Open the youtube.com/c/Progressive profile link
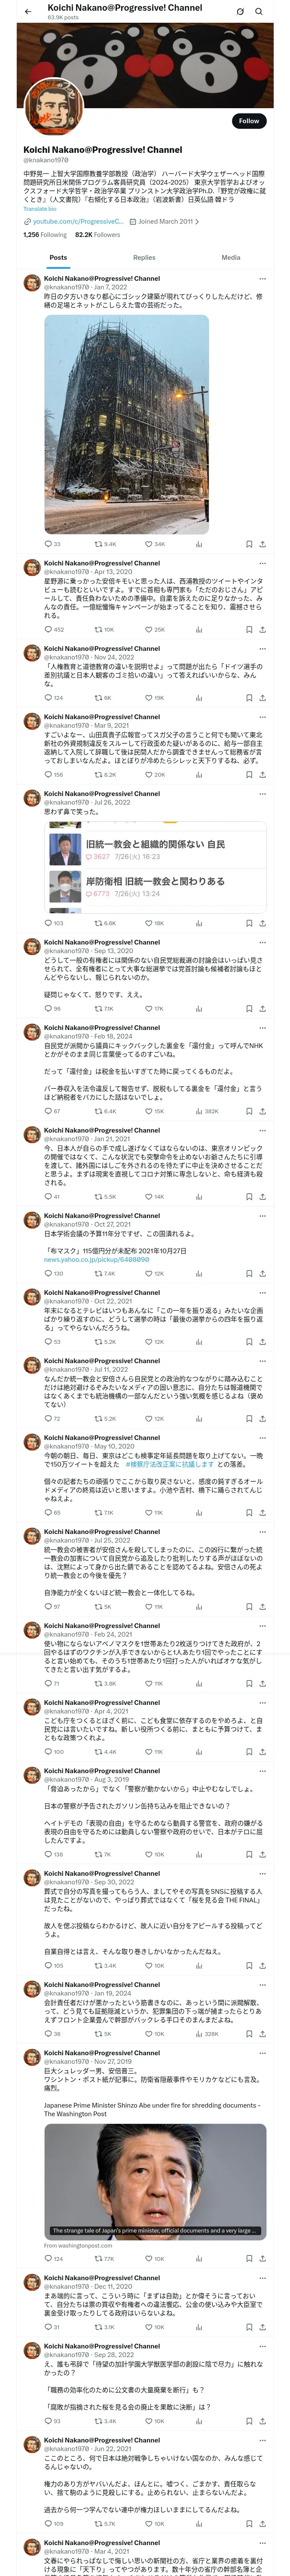Image resolution: width=290 pixels, height=2576 pixels. point(73,221)
